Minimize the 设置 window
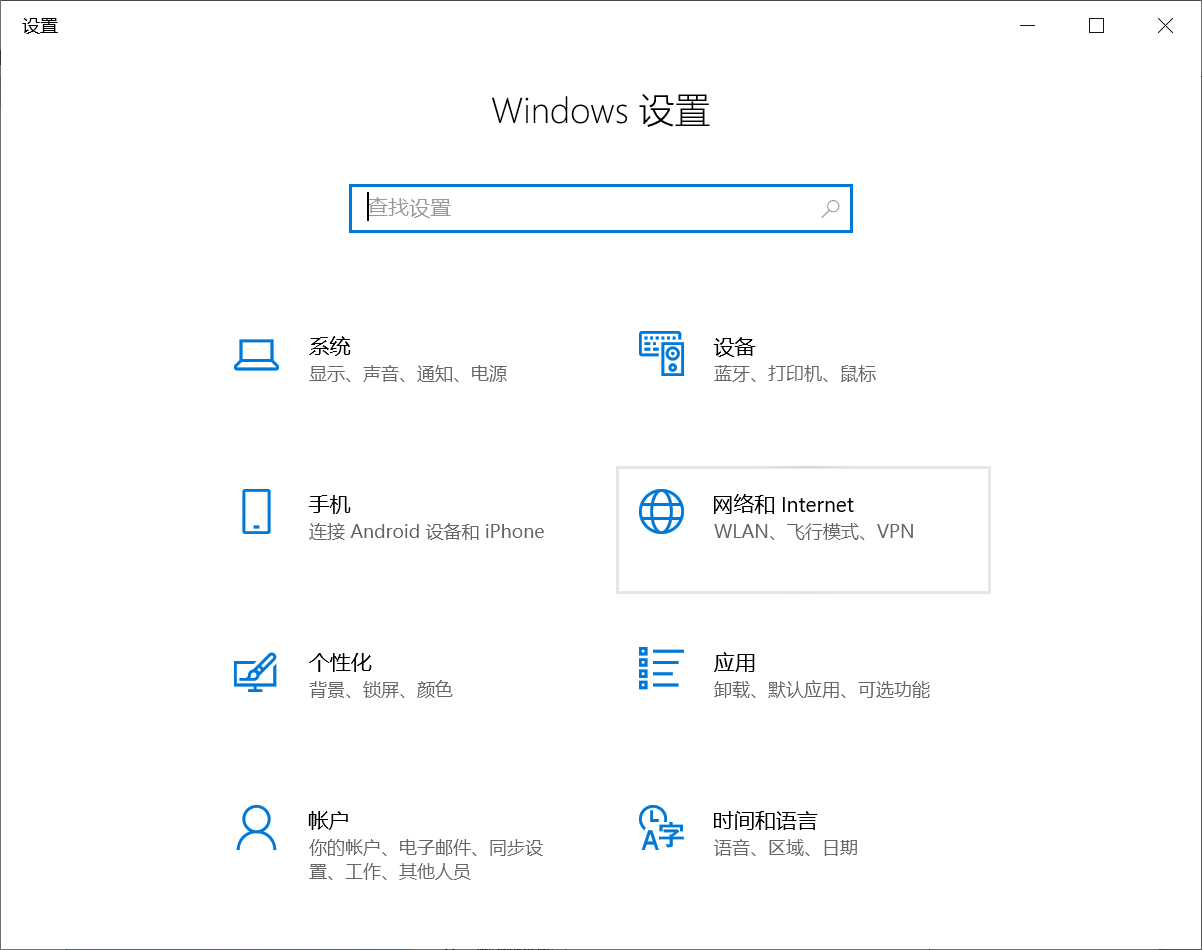 1027,26
